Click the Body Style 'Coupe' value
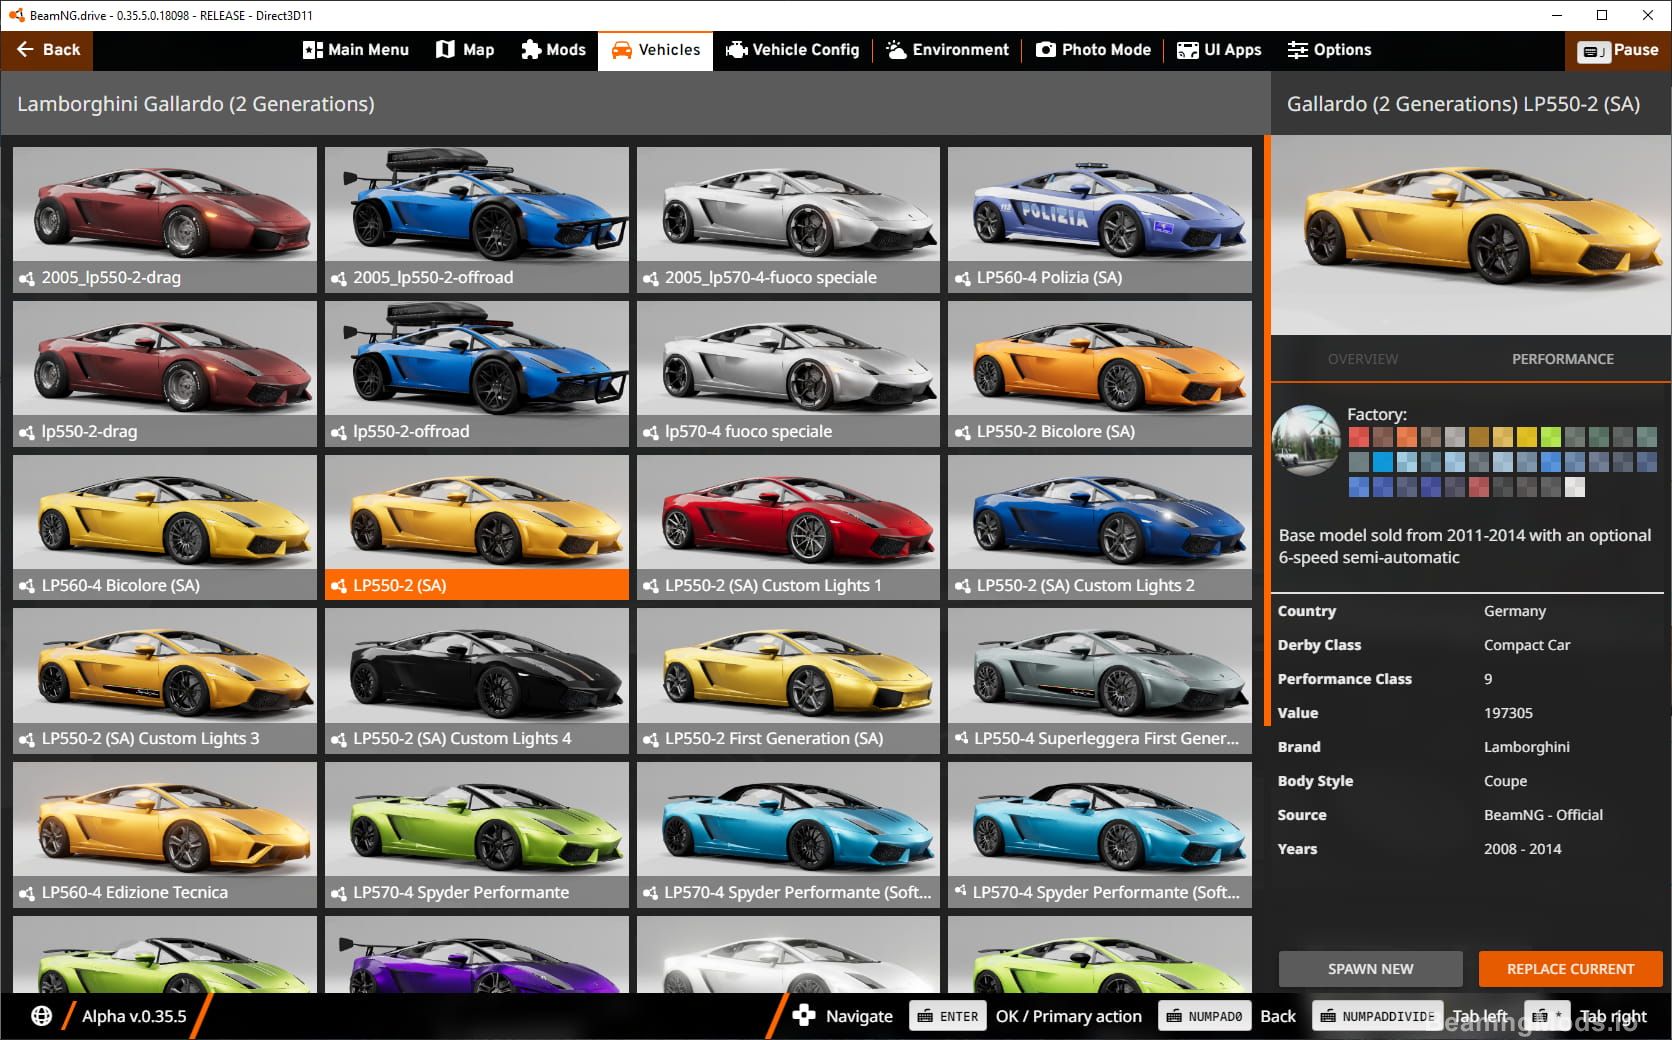 1505,781
